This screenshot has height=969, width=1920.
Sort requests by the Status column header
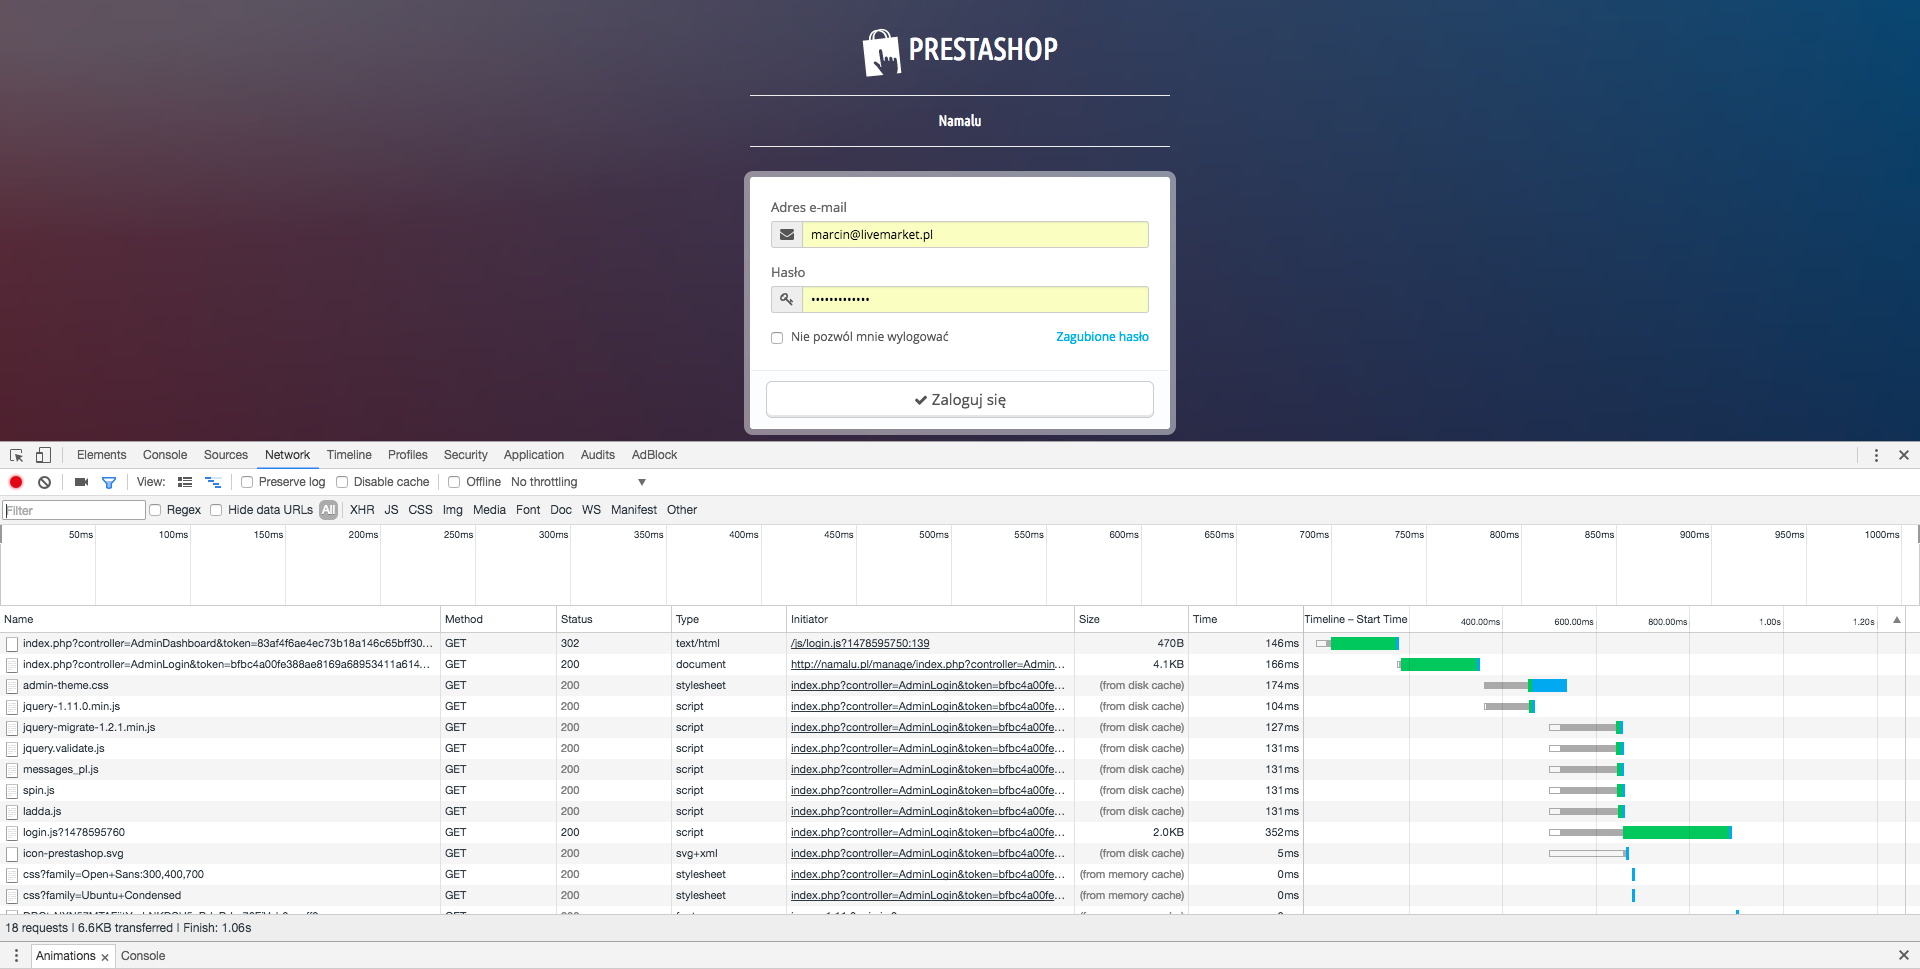[x=613, y=620]
